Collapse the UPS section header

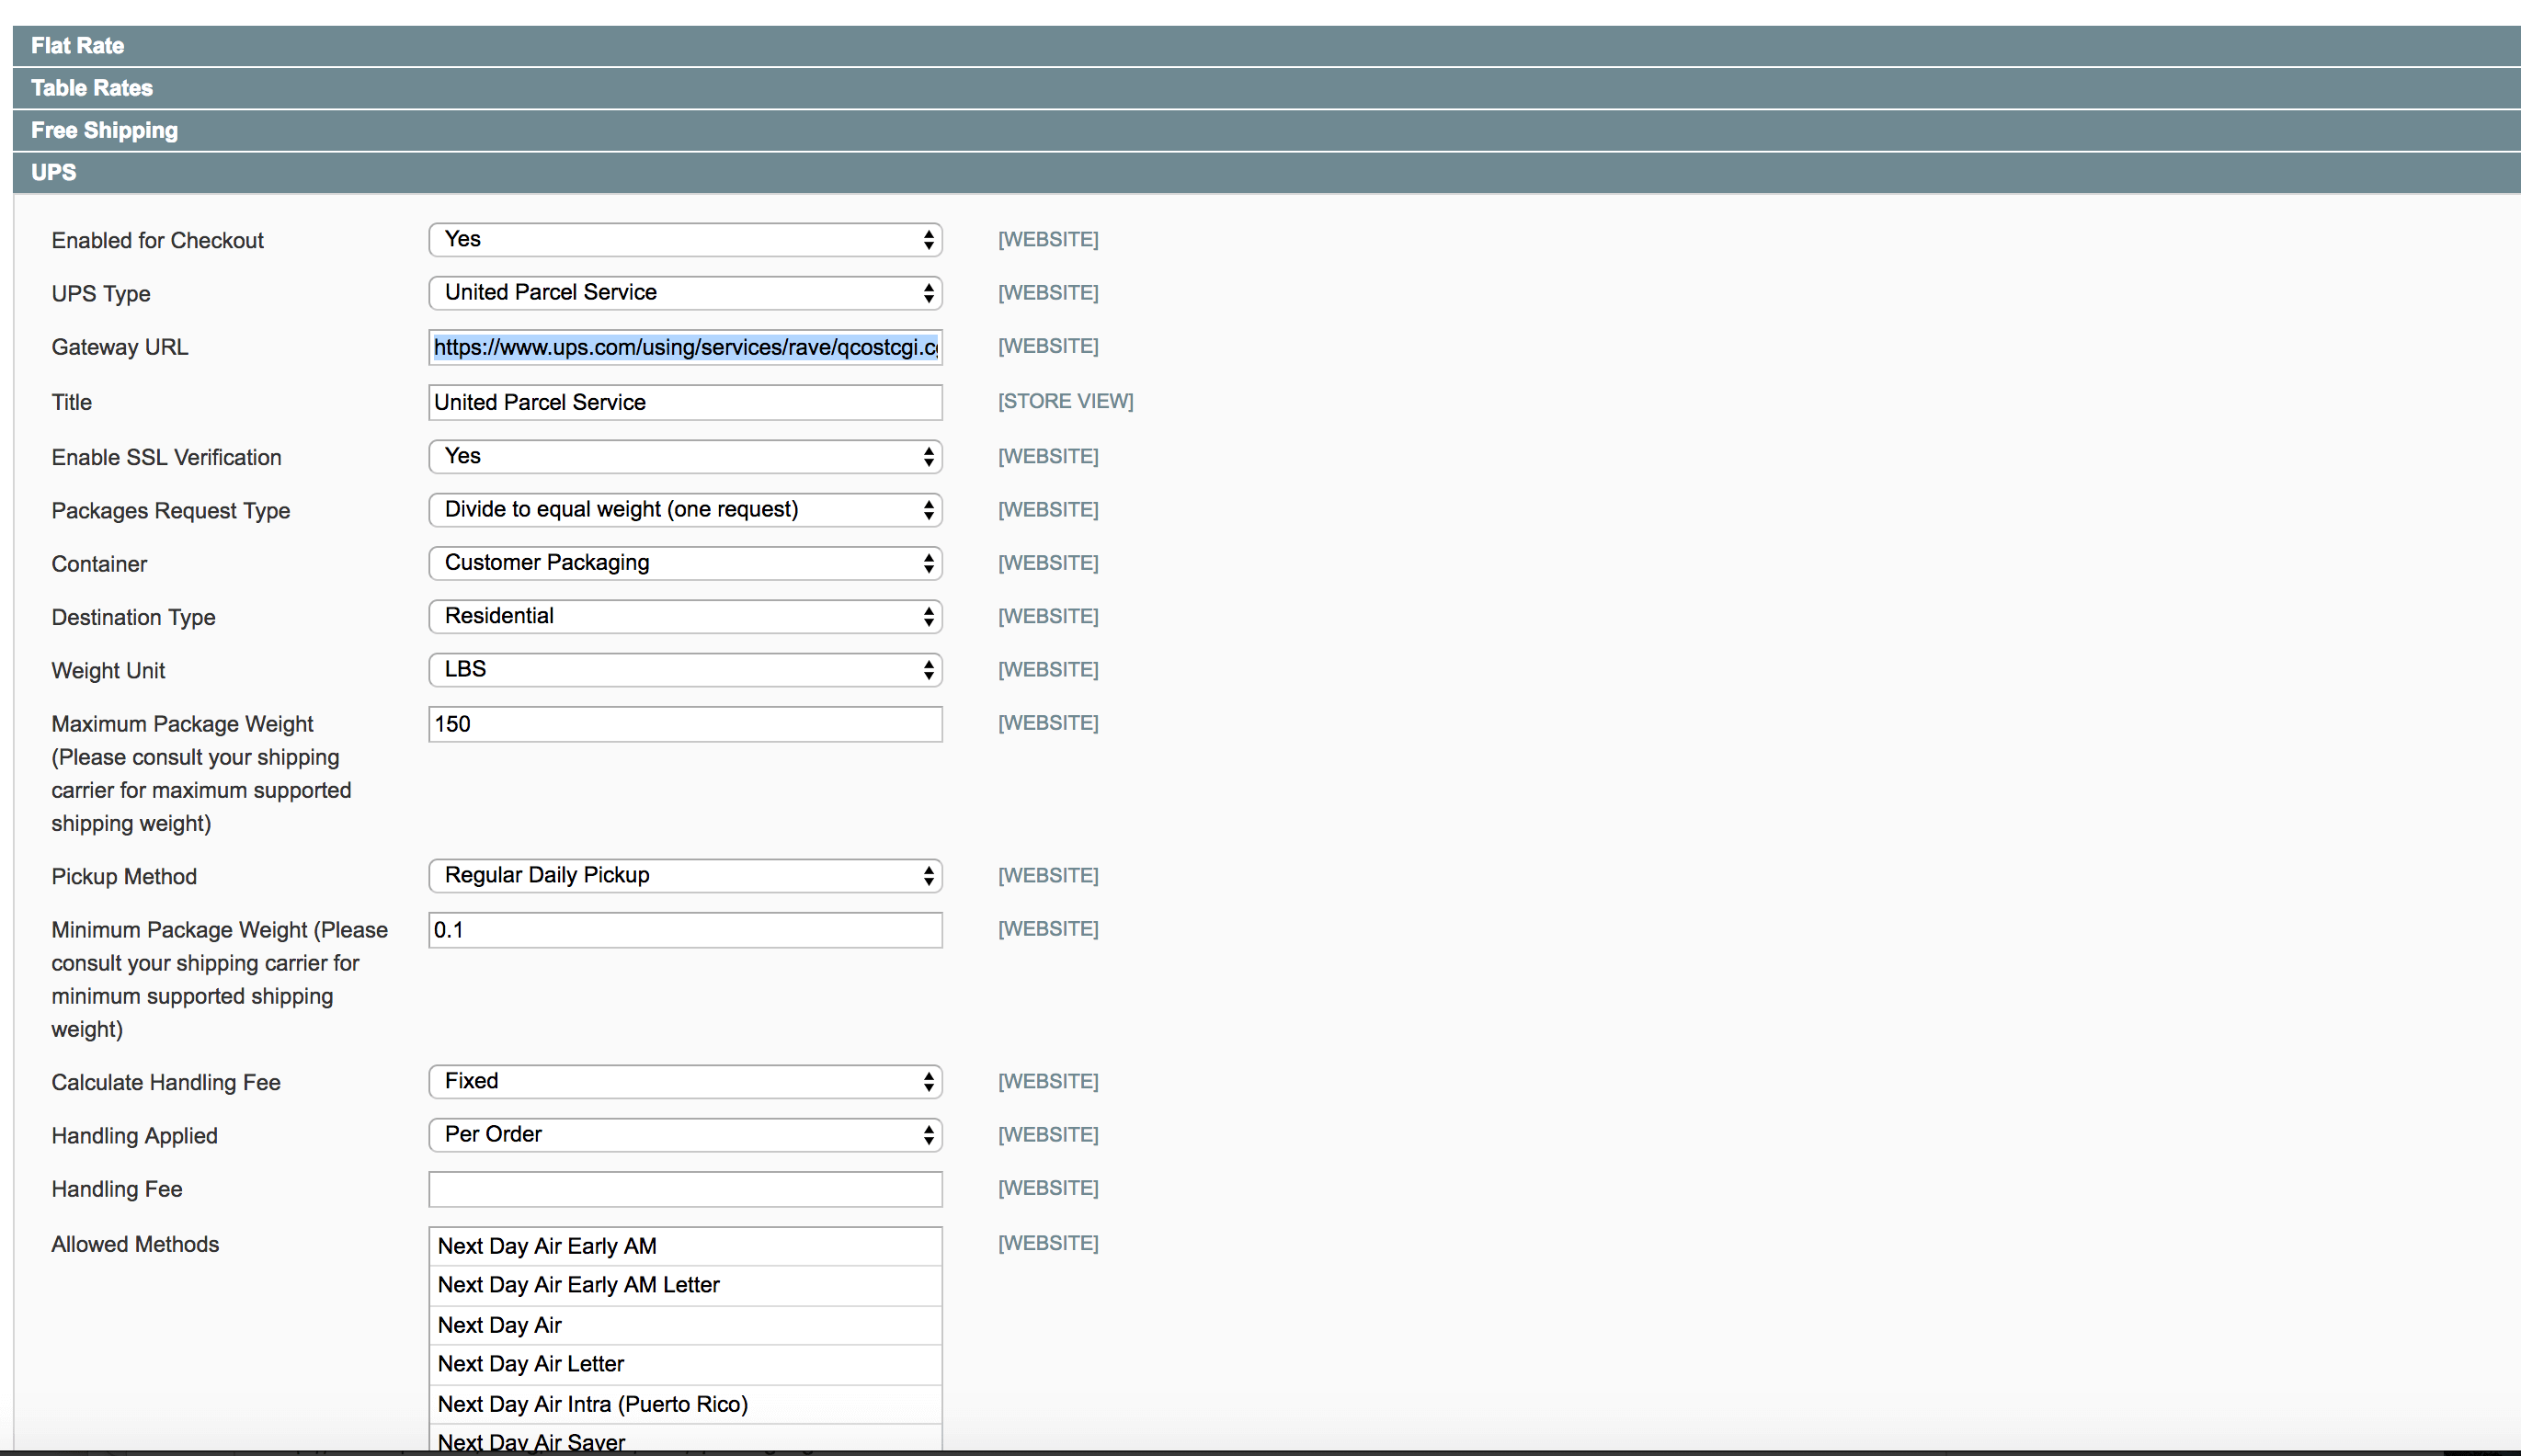pos(1266,172)
